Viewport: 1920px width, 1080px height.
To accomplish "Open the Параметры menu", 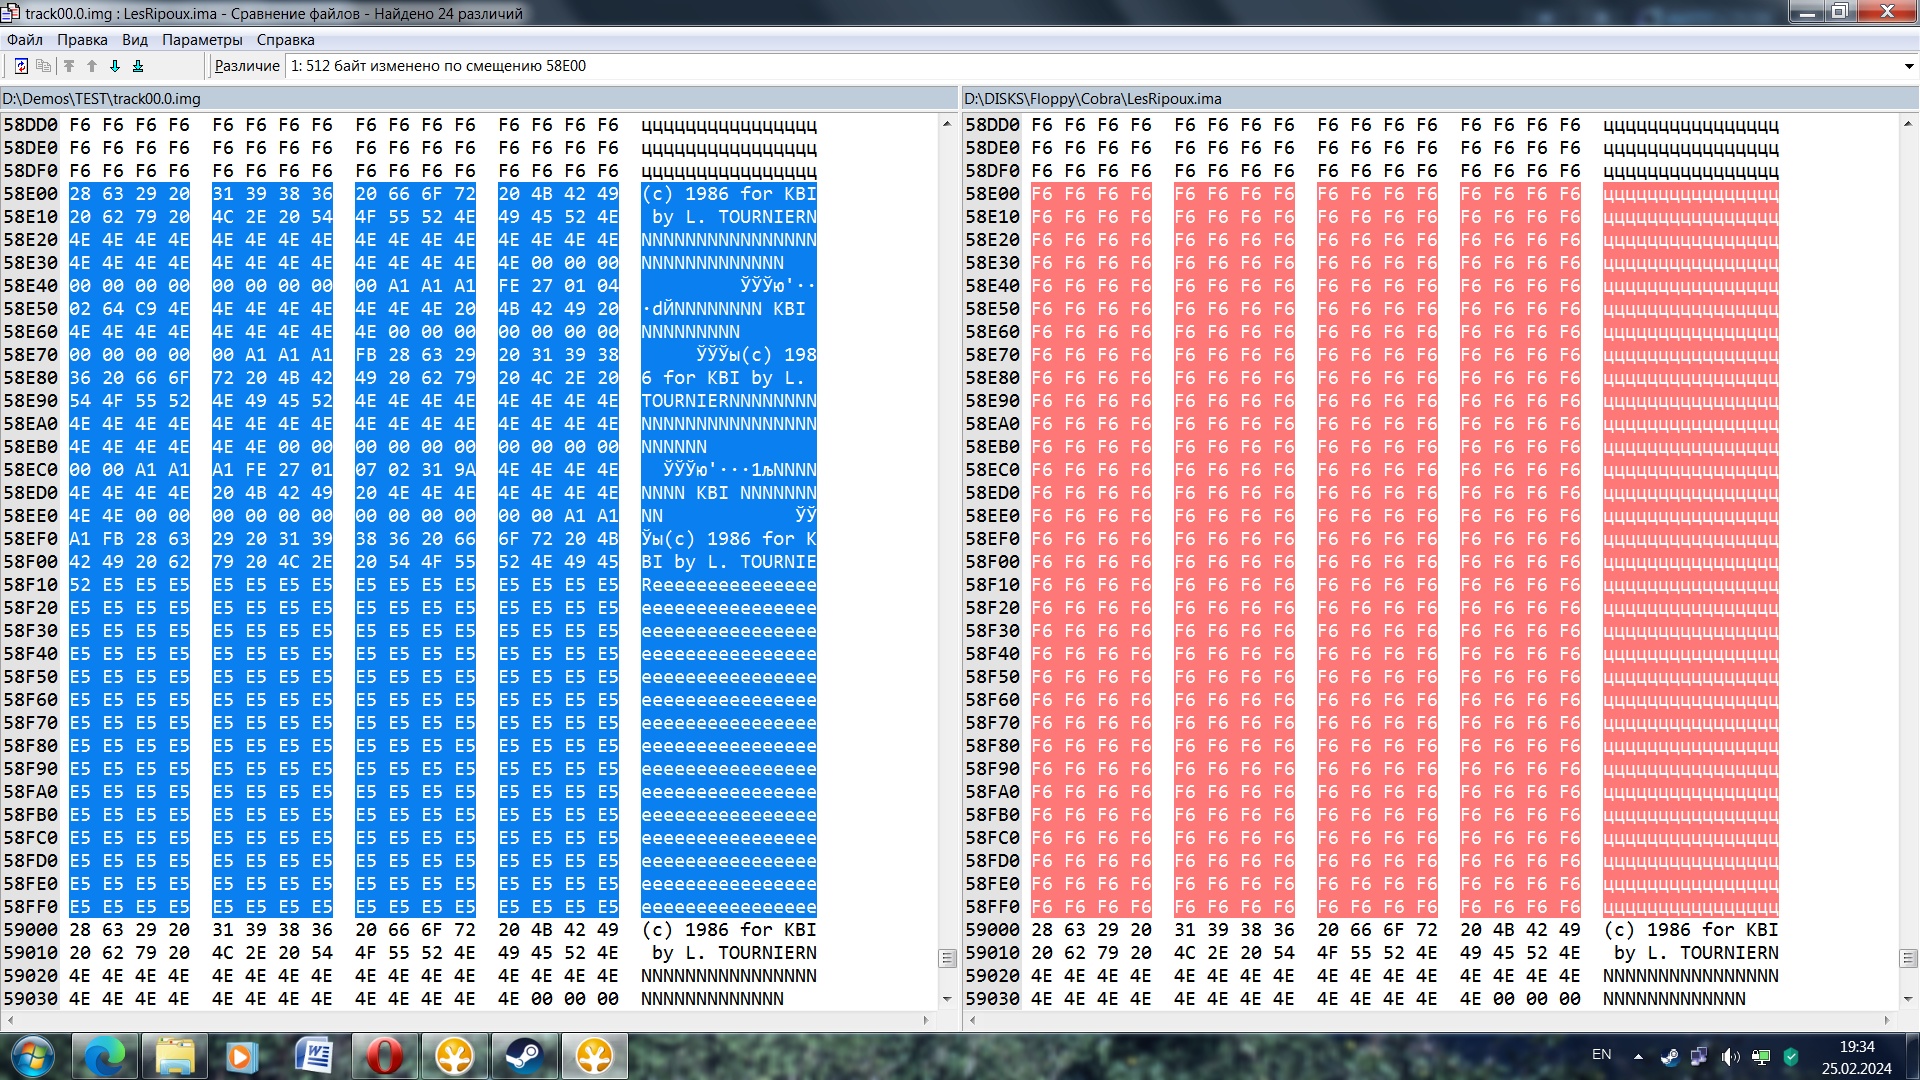I will click(202, 40).
